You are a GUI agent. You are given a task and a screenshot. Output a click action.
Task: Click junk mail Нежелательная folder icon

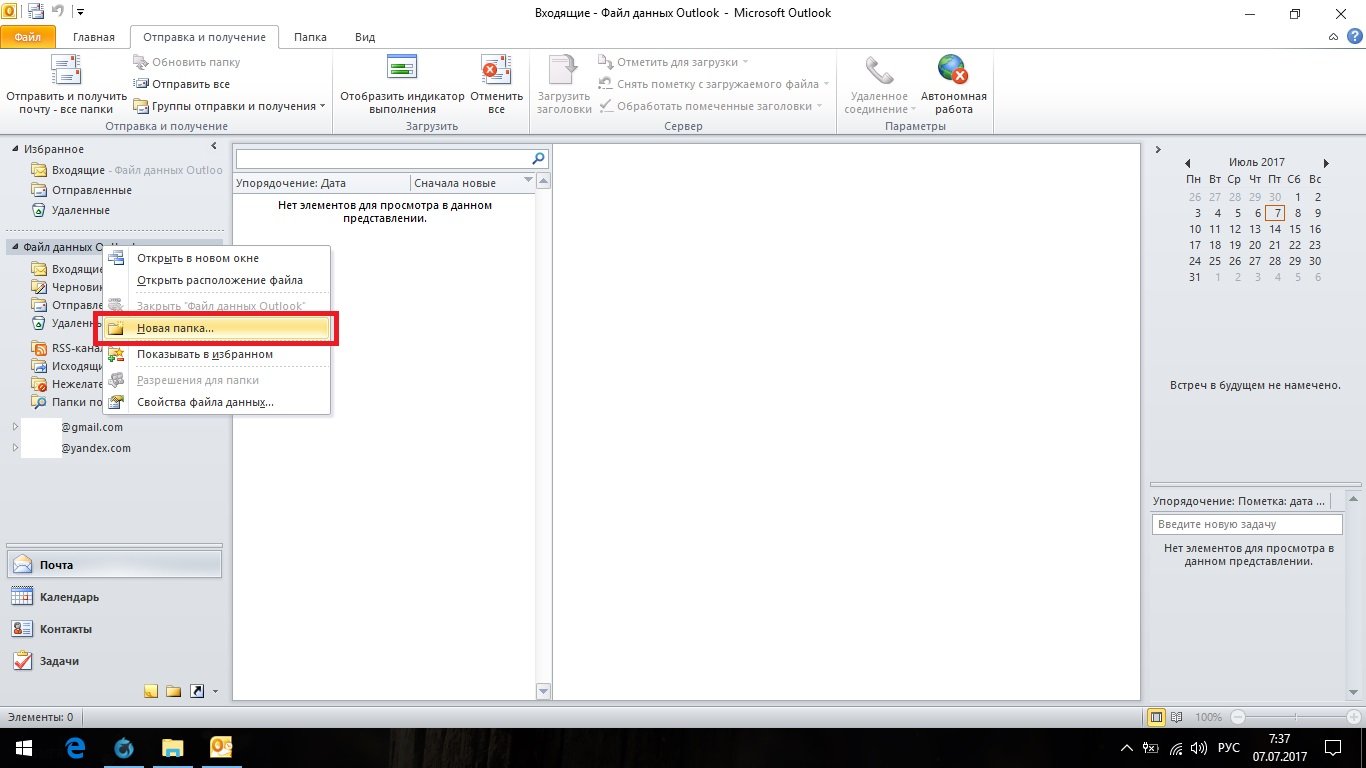tap(39, 384)
